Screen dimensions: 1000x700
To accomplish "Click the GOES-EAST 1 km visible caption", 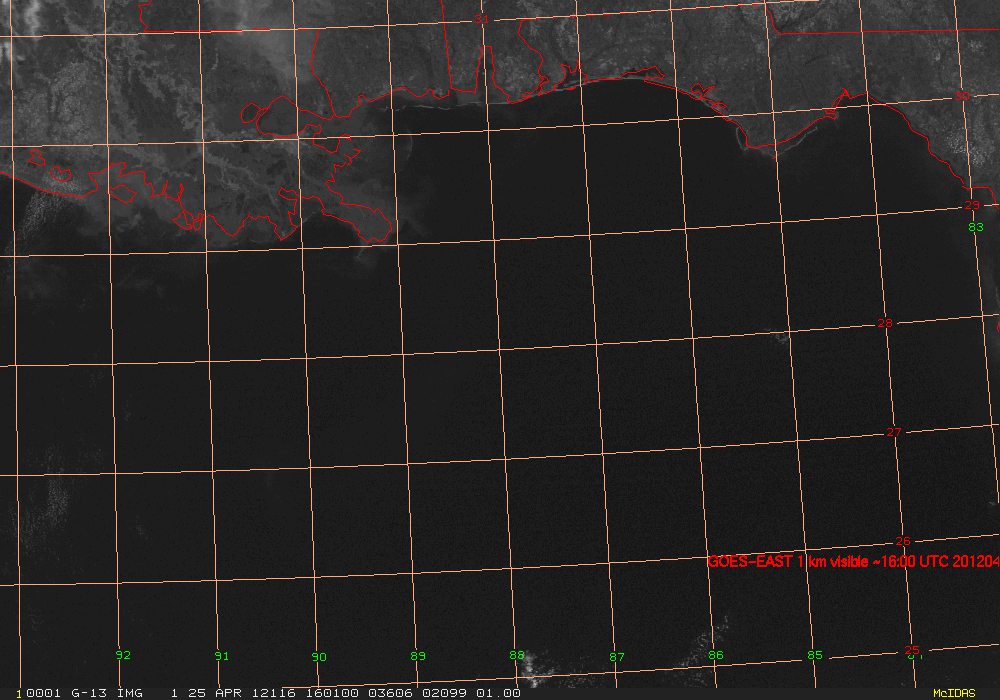I will [x=853, y=561].
